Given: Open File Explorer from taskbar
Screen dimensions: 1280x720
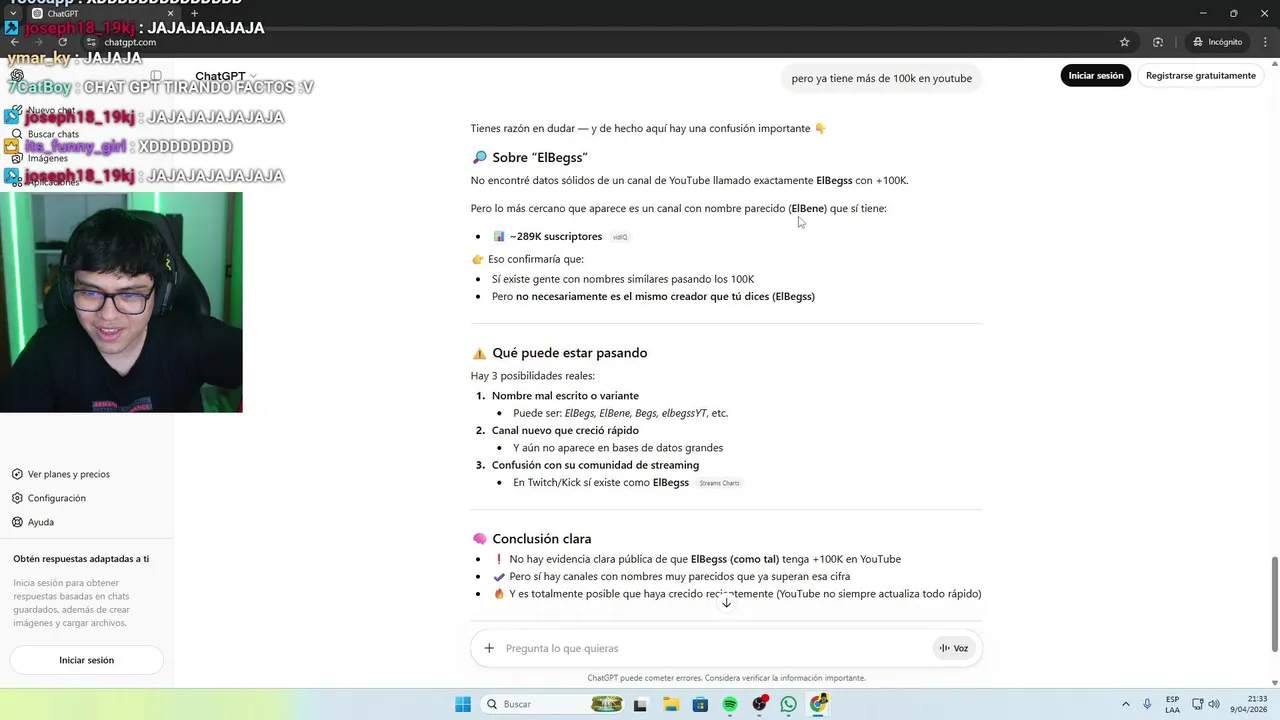Looking at the screenshot, I should [x=670, y=704].
